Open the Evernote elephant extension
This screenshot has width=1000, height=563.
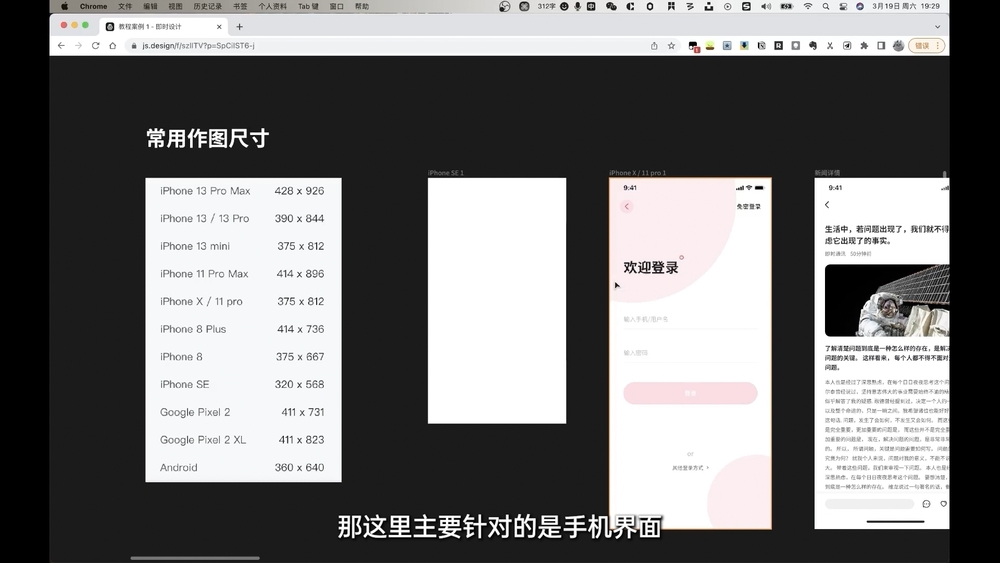tap(812, 46)
